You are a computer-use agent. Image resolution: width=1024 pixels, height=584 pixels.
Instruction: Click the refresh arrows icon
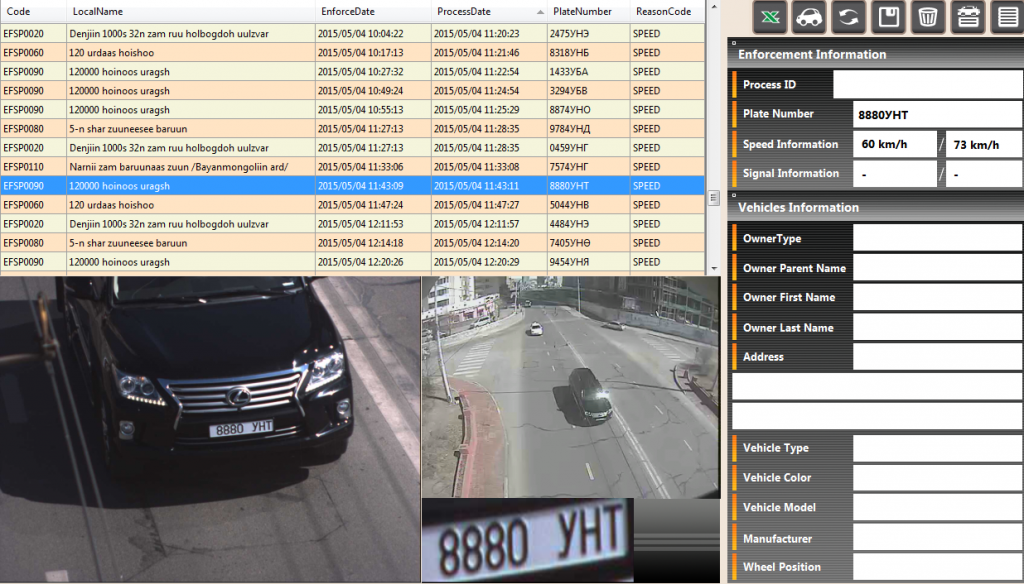848,17
